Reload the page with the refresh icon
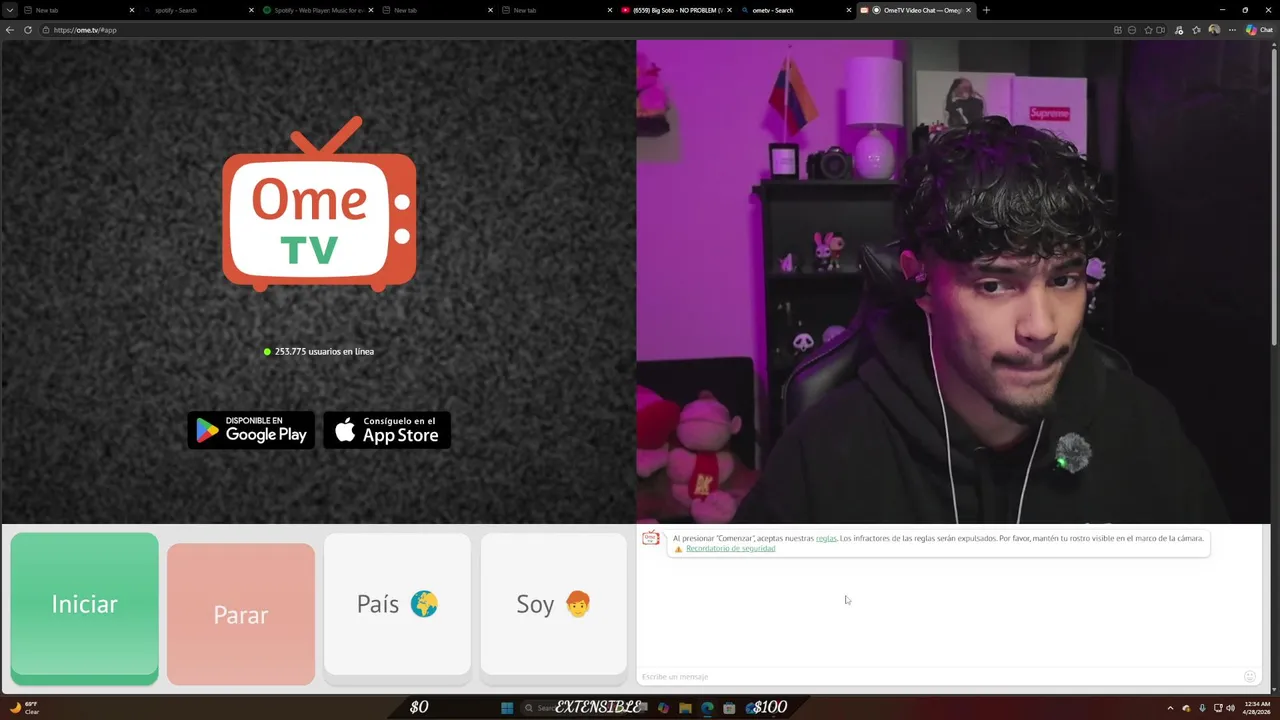Screen dimensions: 1280x720 click(x=27, y=30)
